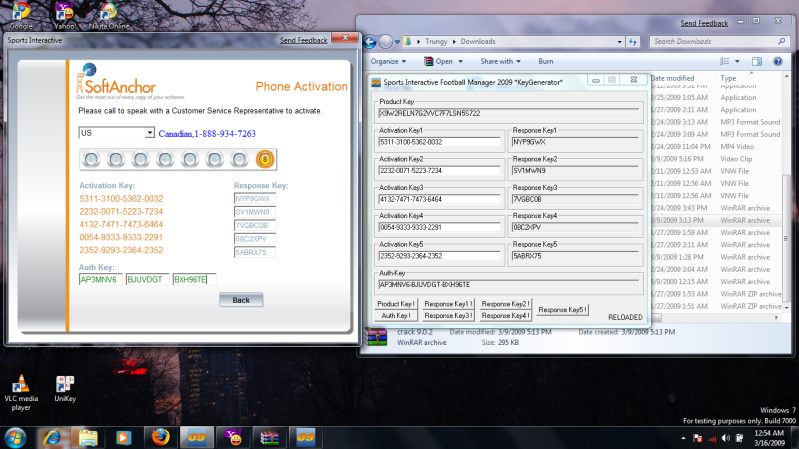
Task: Click Response Key2 field in keygen
Action: pyautogui.click(x=575, y=171)
